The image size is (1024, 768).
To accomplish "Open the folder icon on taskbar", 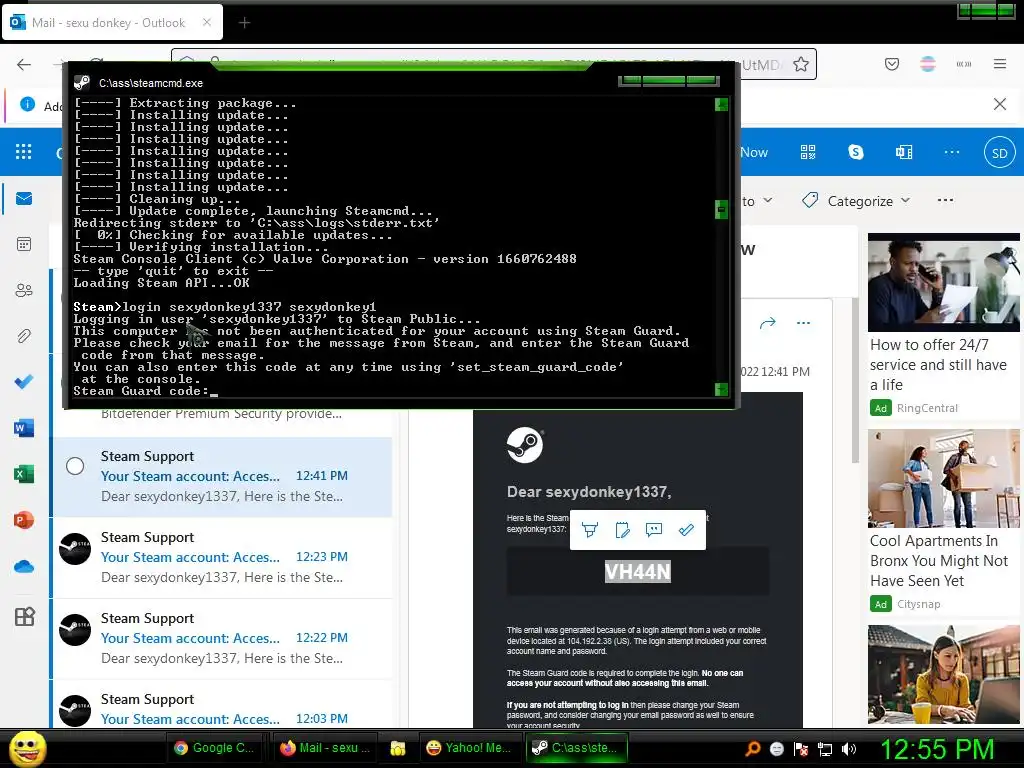I will point(398,748).
